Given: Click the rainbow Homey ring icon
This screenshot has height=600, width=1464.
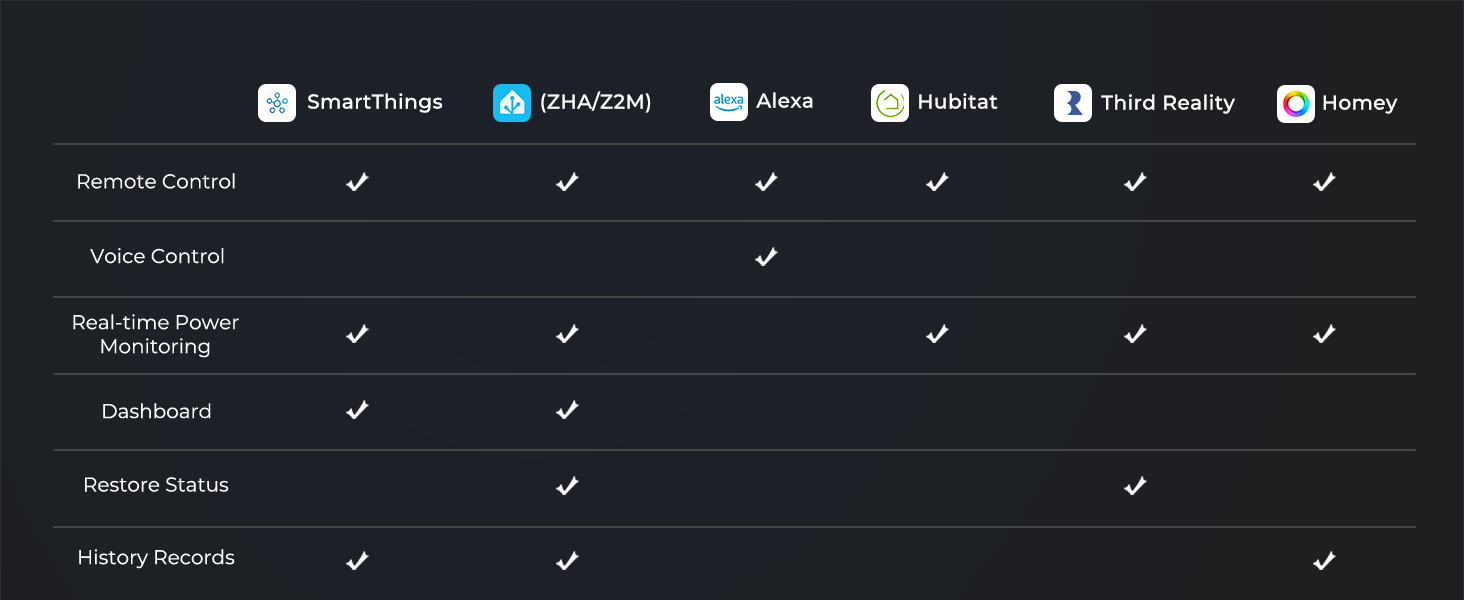Looking at the screenshot, I should click(x=1296, y=104).
